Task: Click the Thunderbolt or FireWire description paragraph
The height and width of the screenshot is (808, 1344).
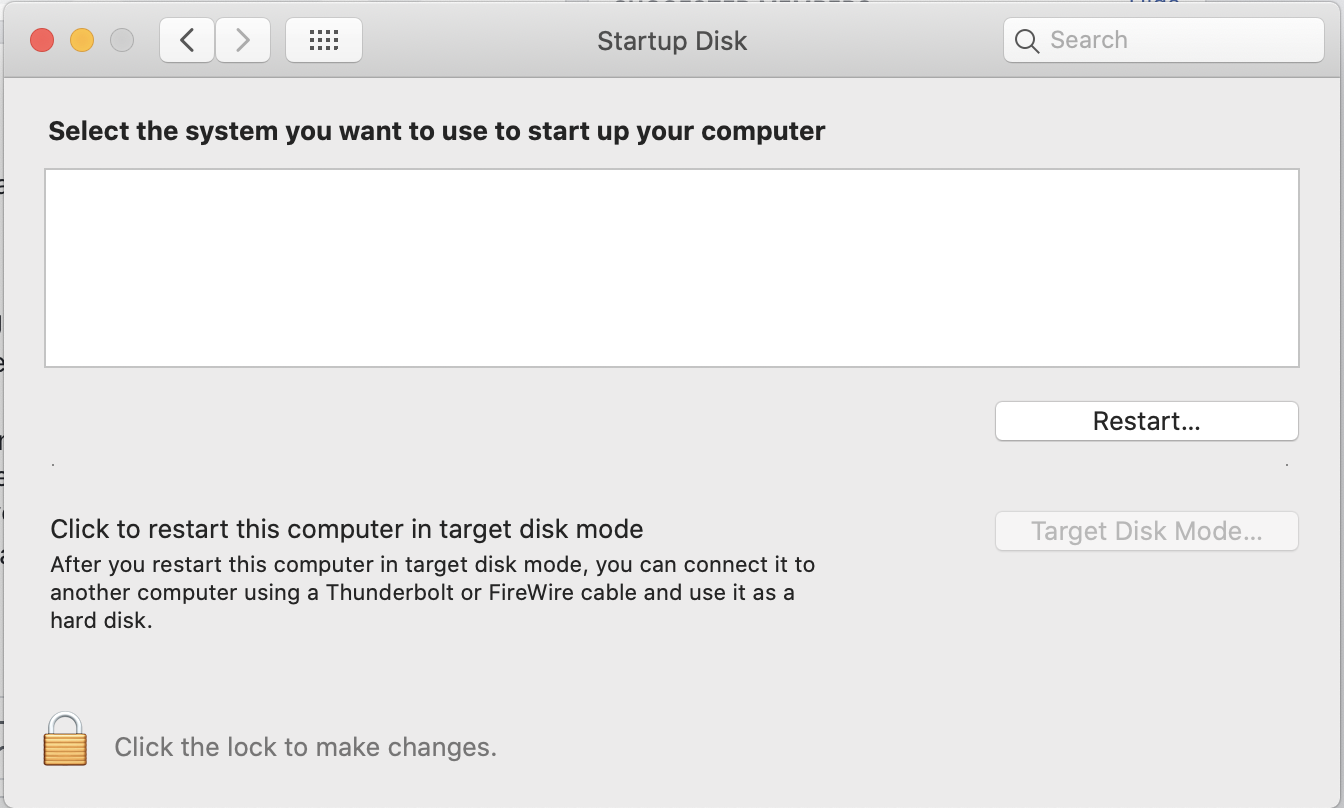Action: tap(432, 592)
